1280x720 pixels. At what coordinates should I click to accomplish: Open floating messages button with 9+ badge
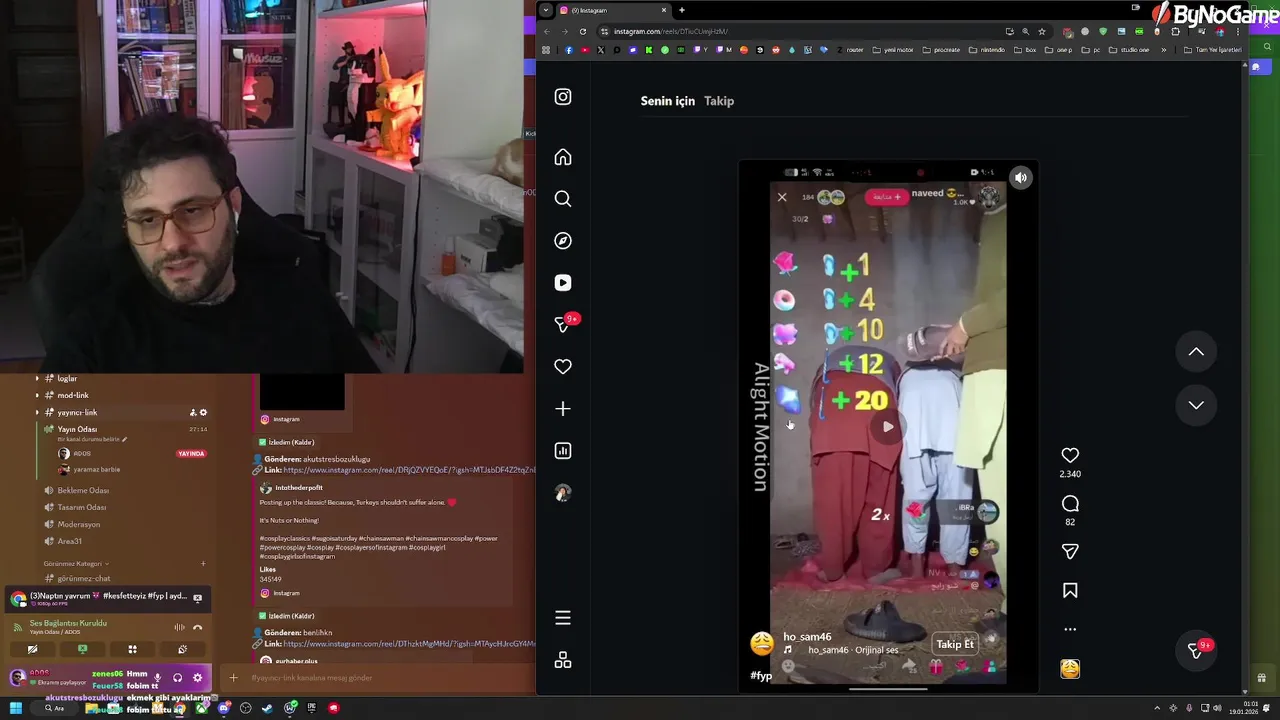[x=1196, y=650]
